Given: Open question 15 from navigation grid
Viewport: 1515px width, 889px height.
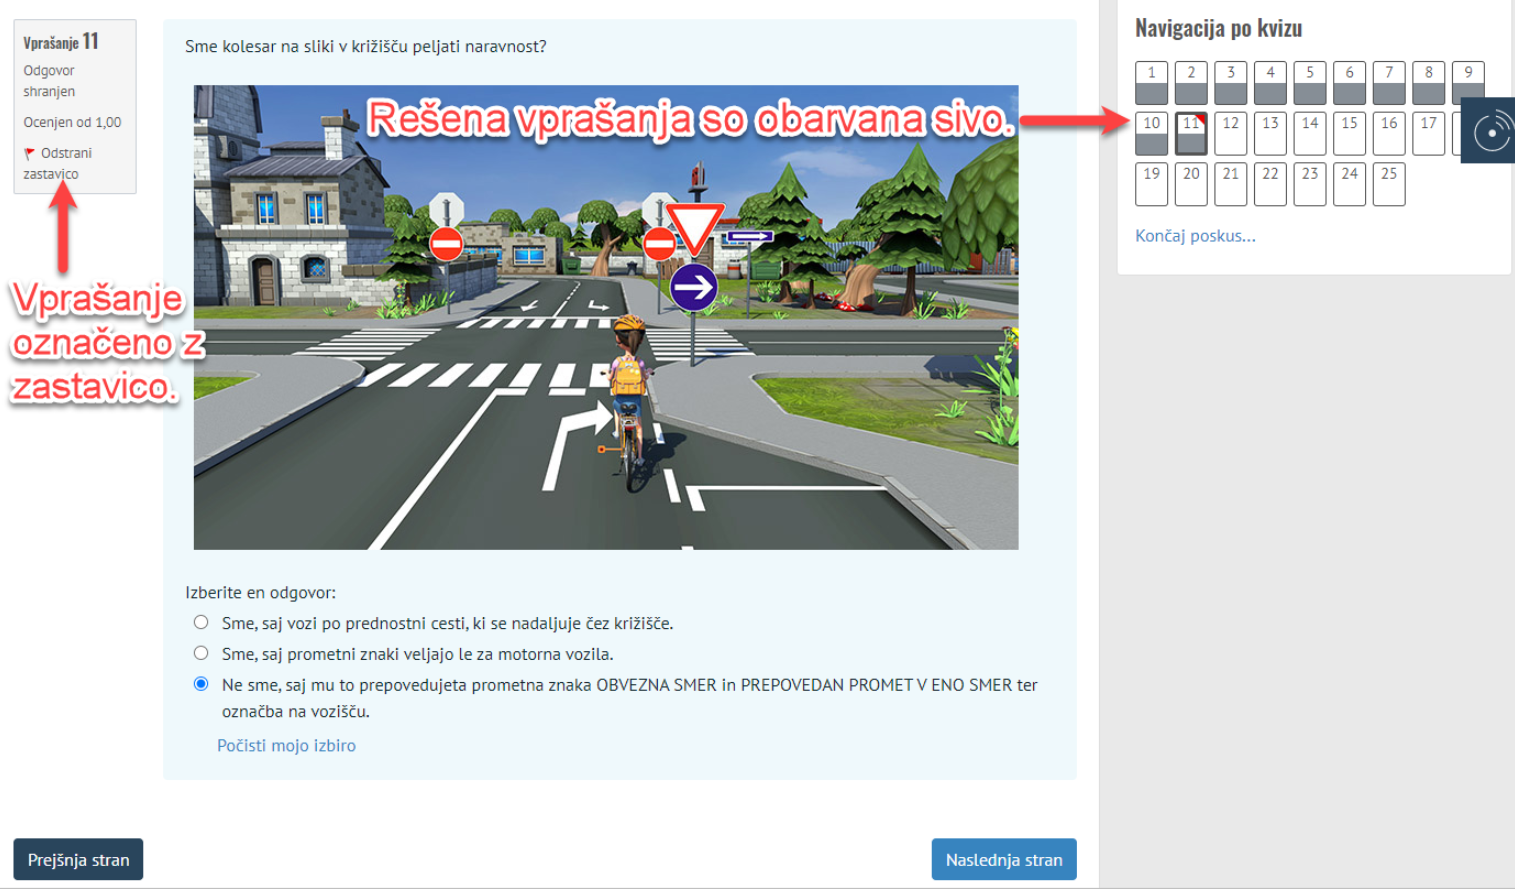Looking at the screenshot, I should (1349, 134).
